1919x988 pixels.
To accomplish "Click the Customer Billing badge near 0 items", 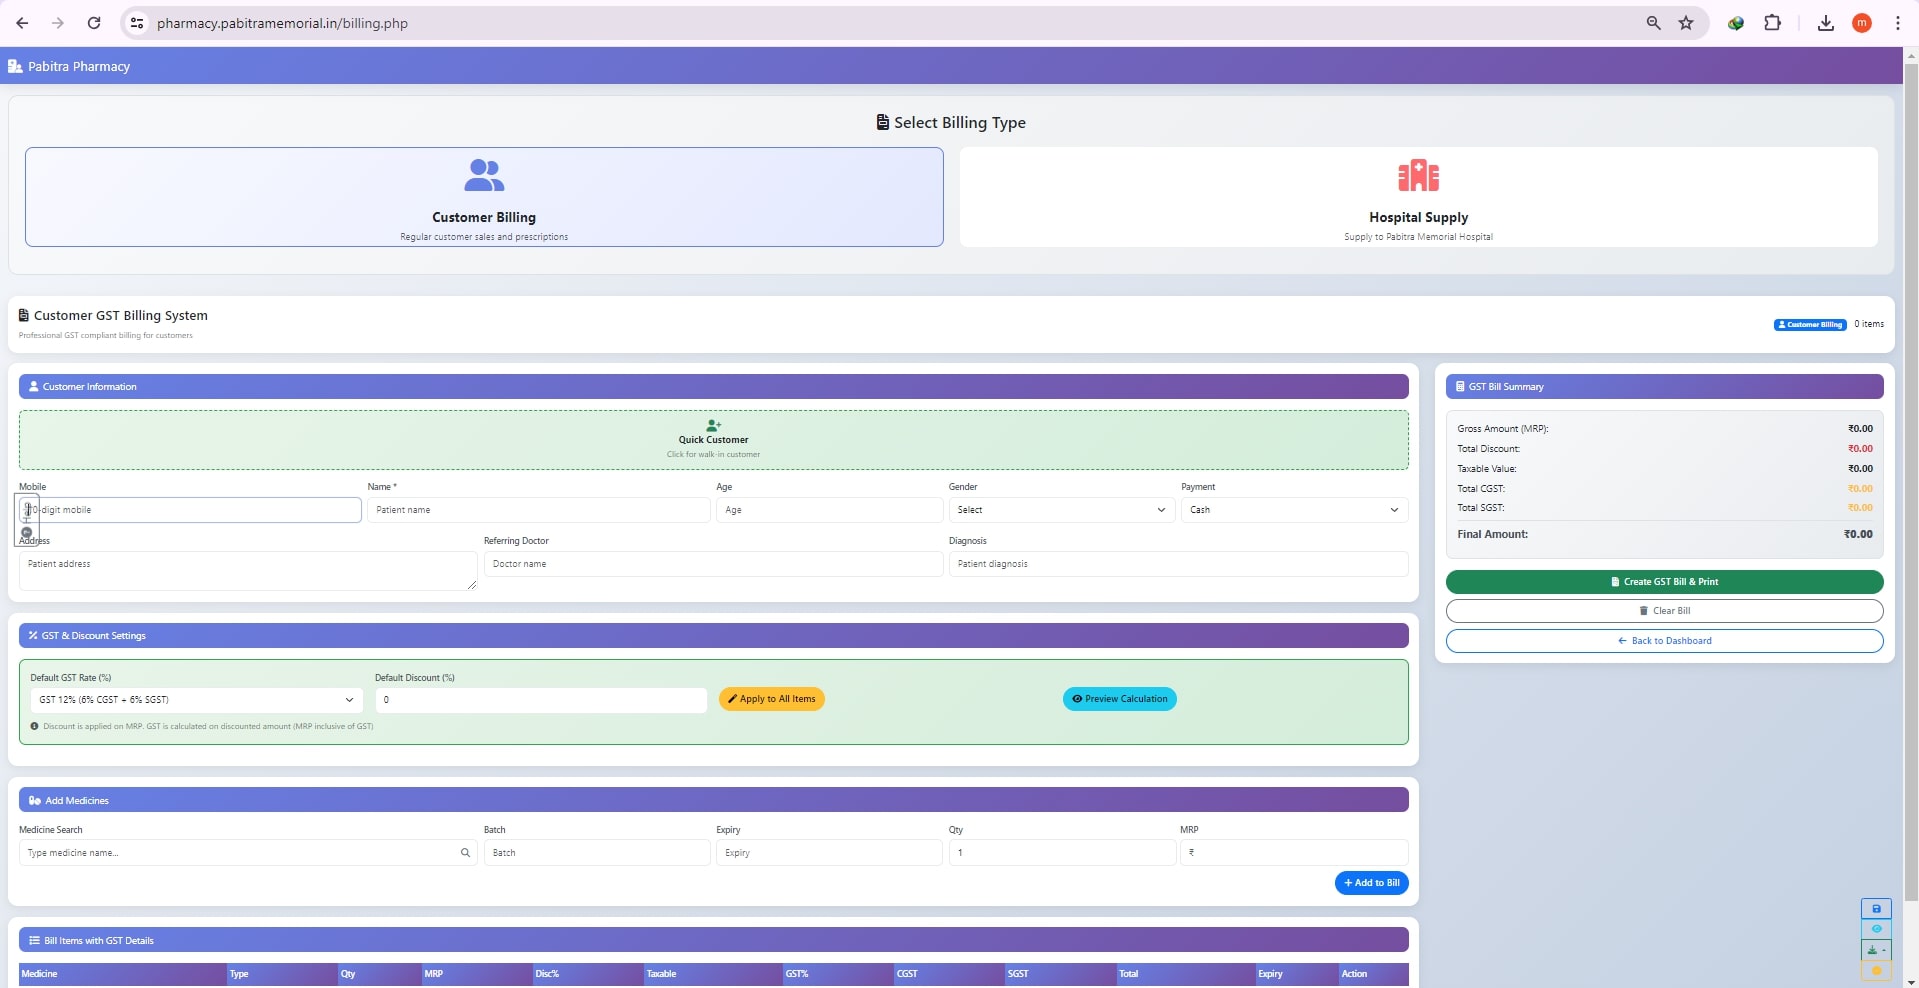I will (x=1810, y=324).
